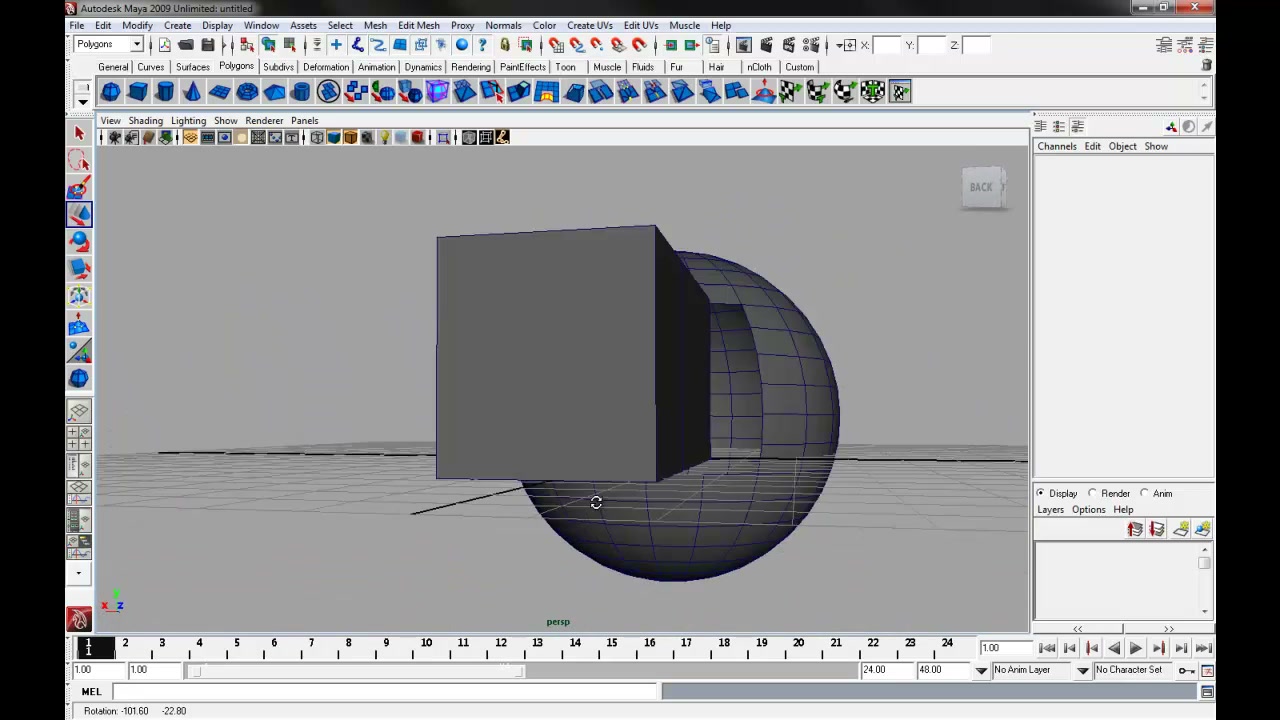Viewport: 1280px width, 720px height.
Task: Open the Create UVs menu
Action: pos(589,25)
